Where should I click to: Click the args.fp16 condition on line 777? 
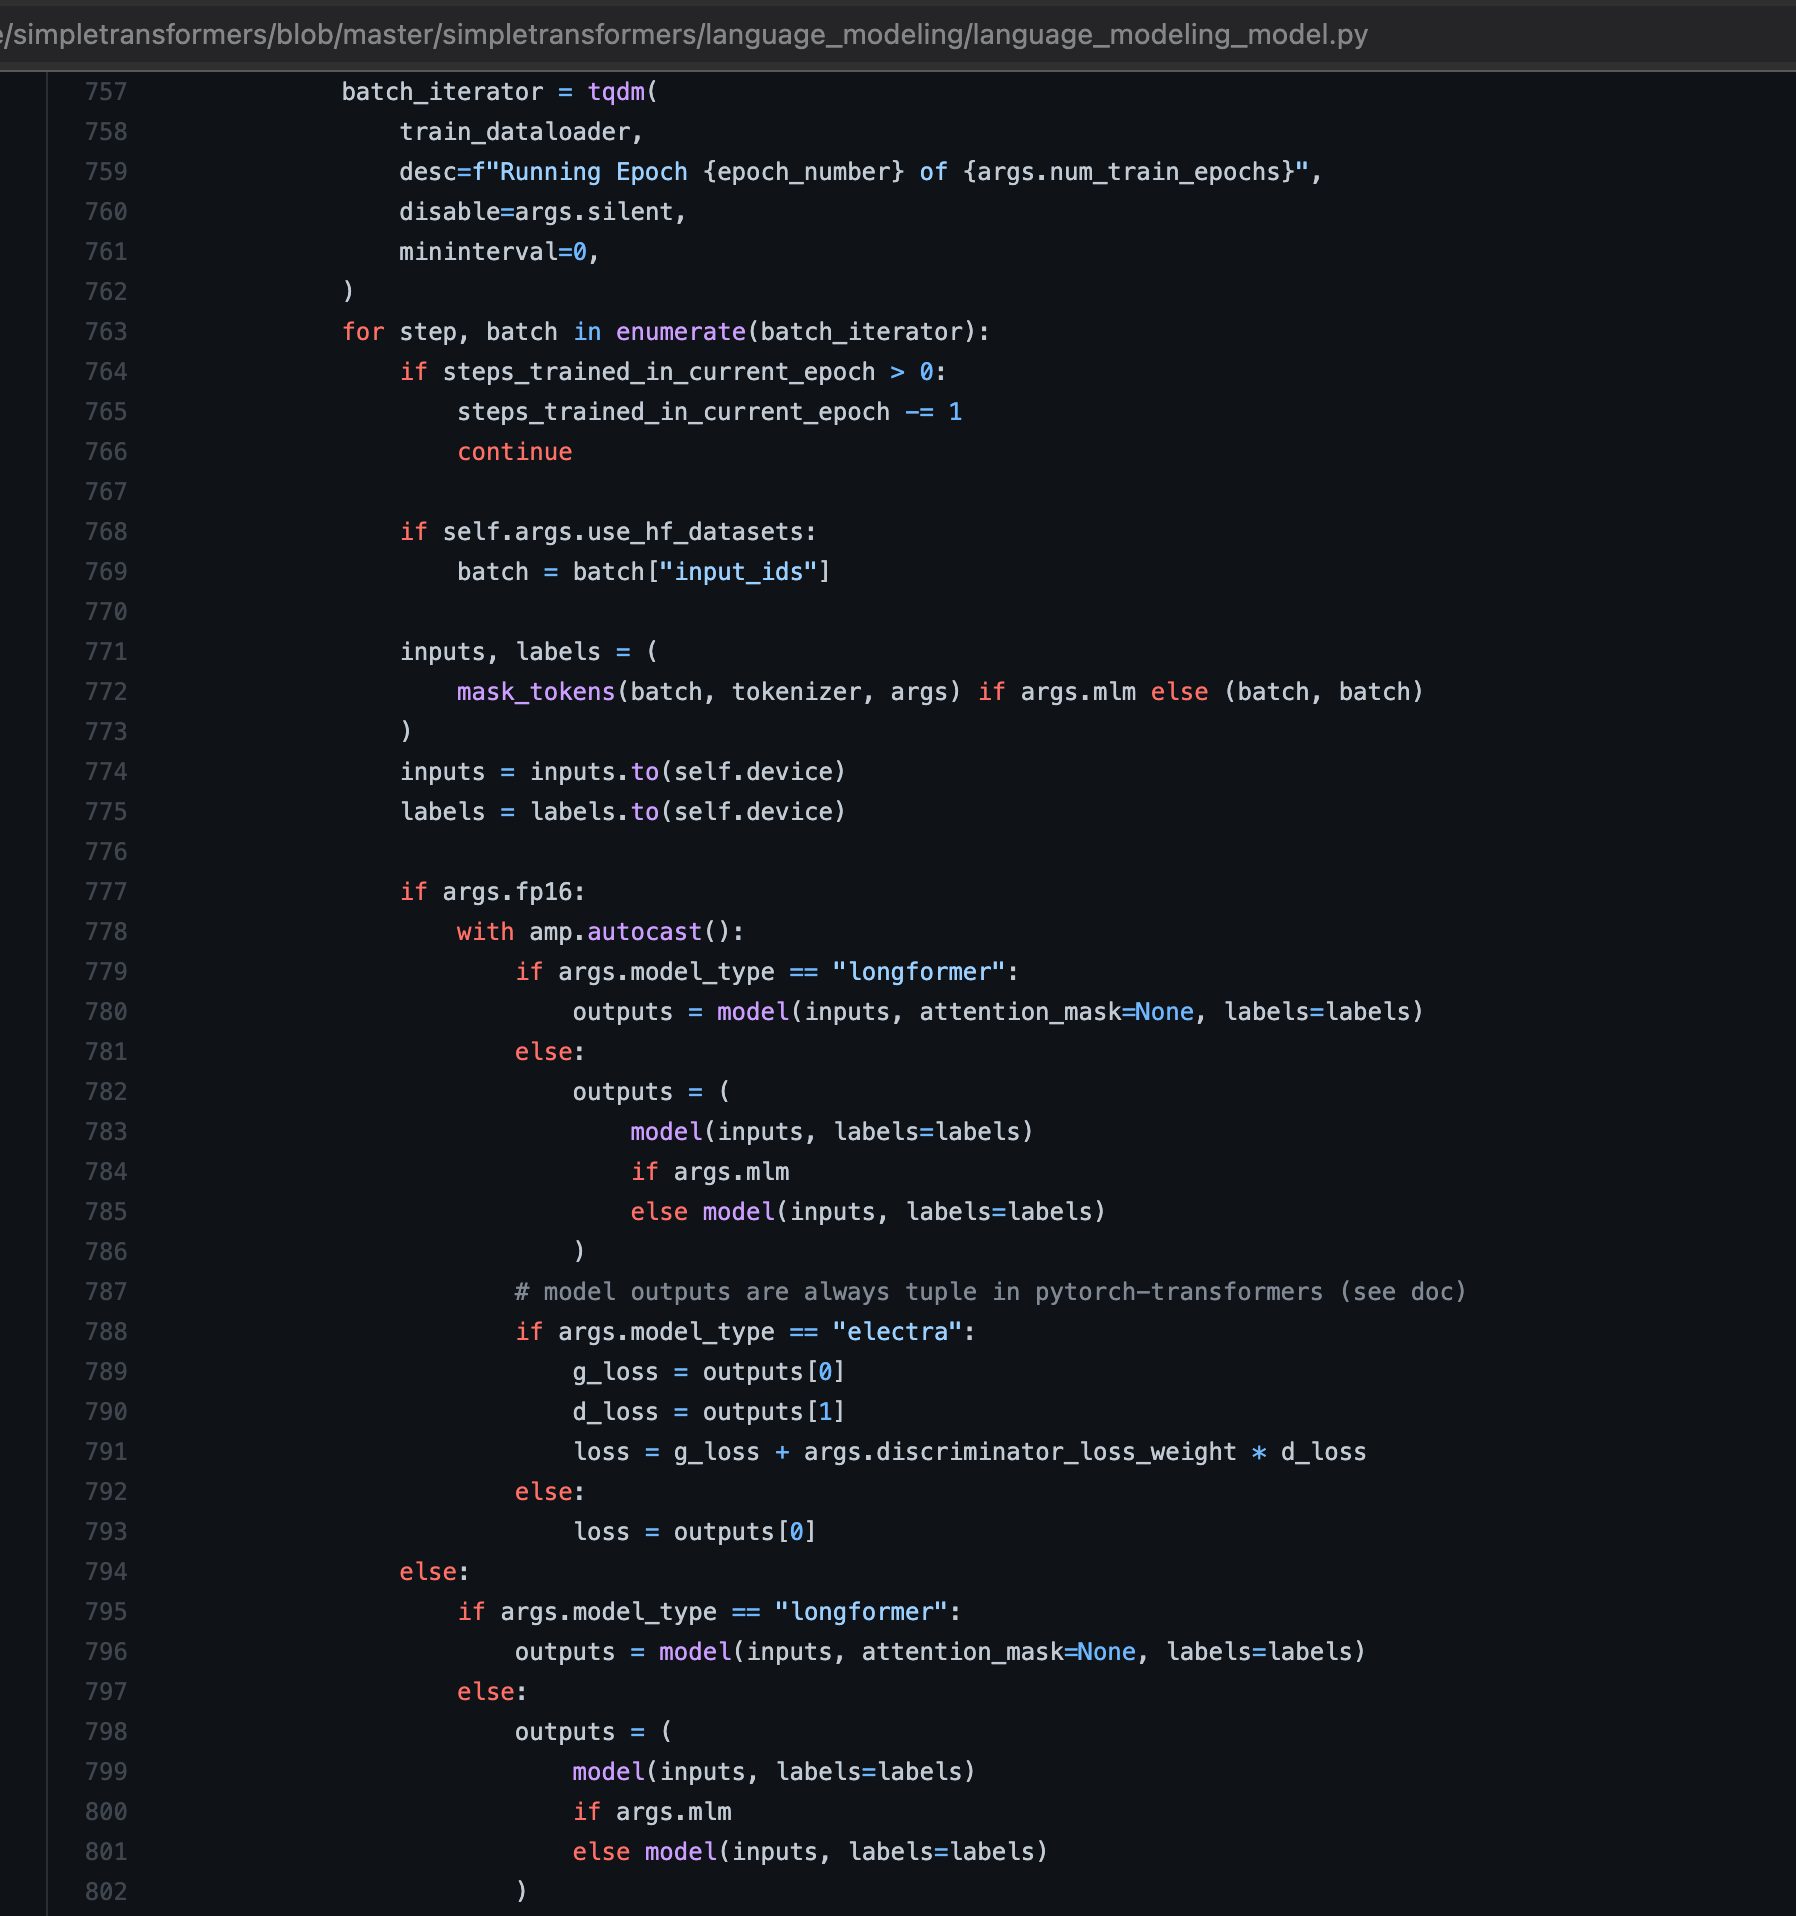click(x=510, y=891)
